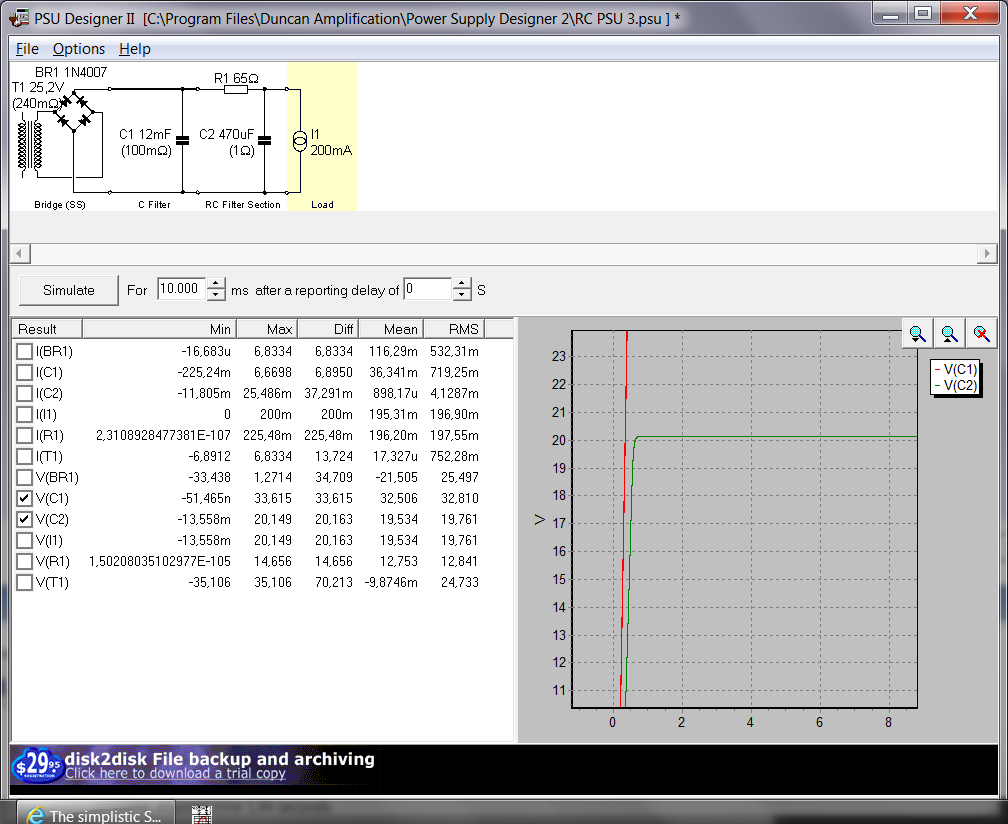Click the C Filter section label
Screen dimensions: 1008x824
point(154,204)
